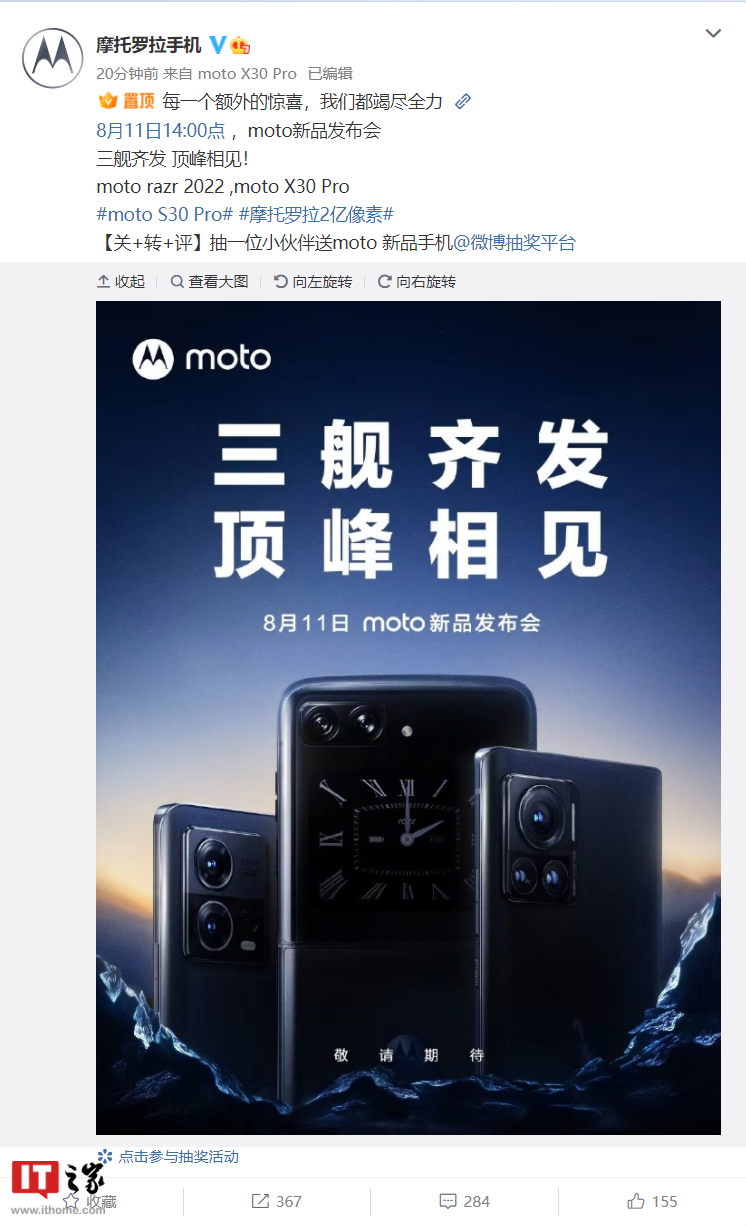Click the moto X30 Pro source link
Image resolution: width=746 pixels, height=1225 pixels.
point(247,73)
